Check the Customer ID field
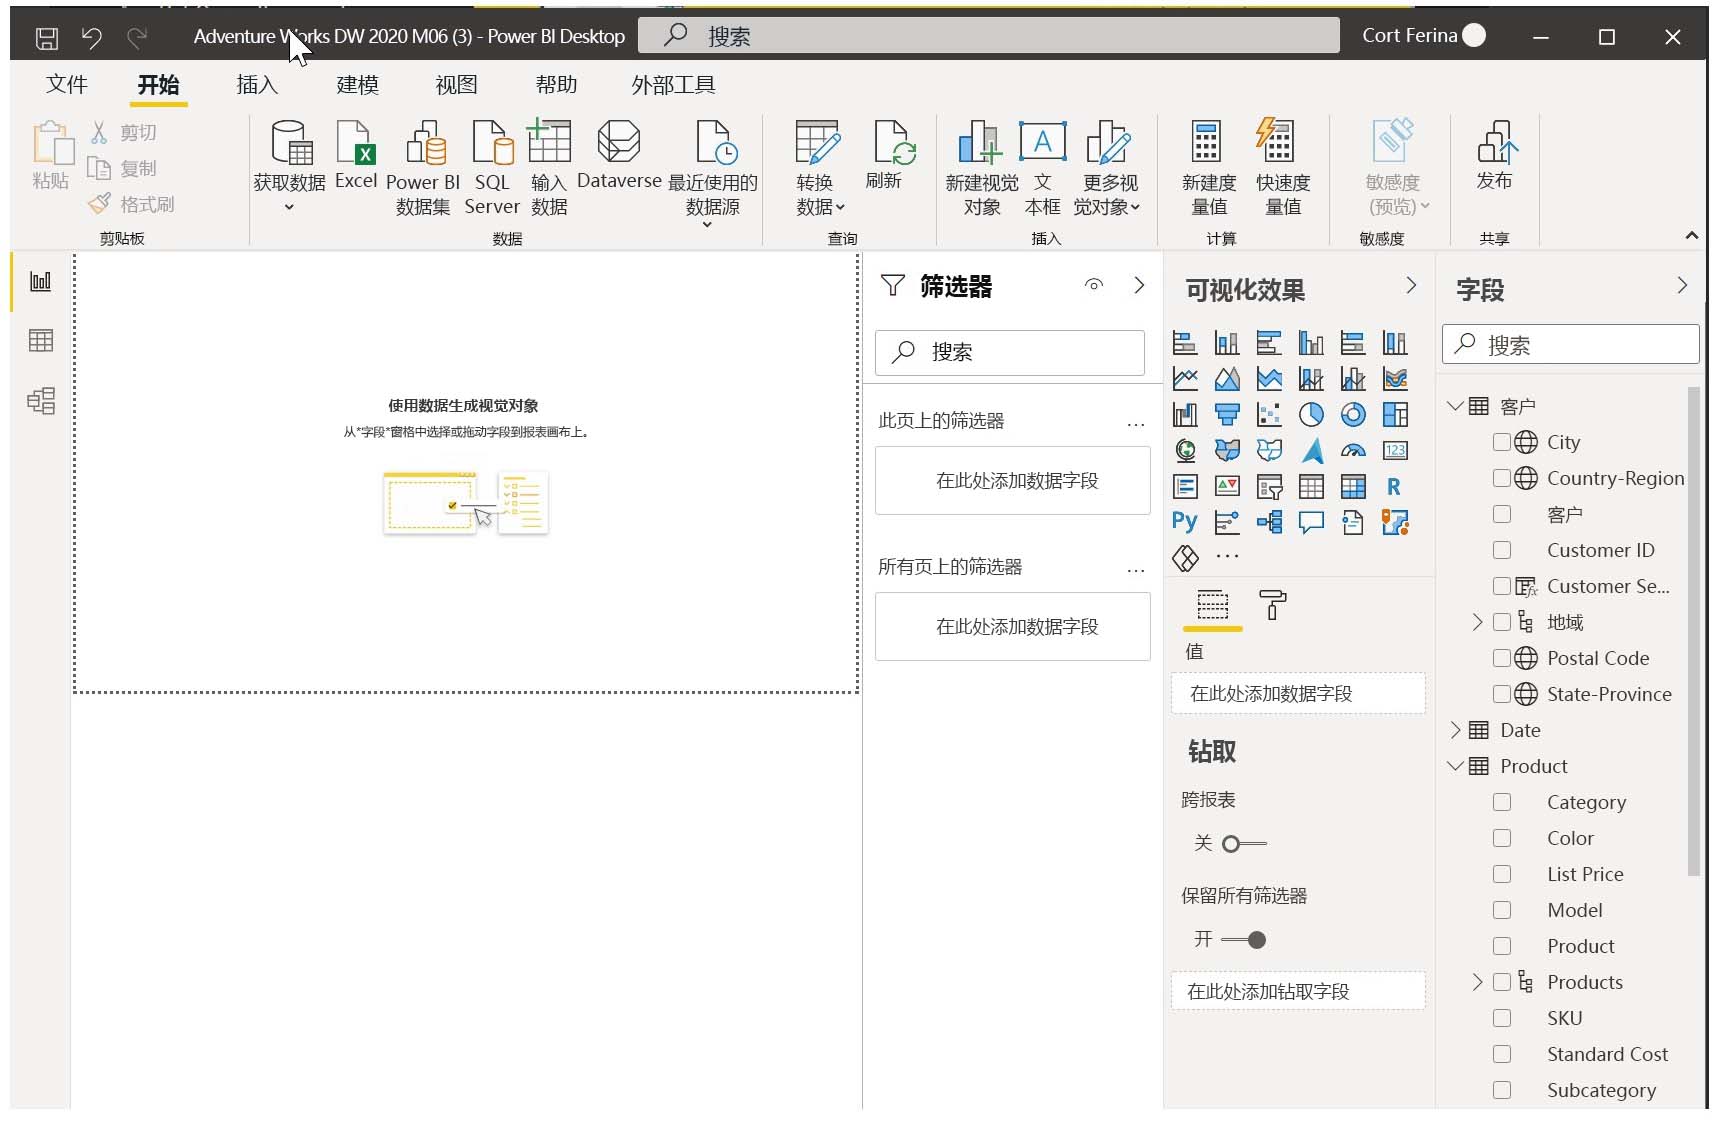 [1501, 550]
